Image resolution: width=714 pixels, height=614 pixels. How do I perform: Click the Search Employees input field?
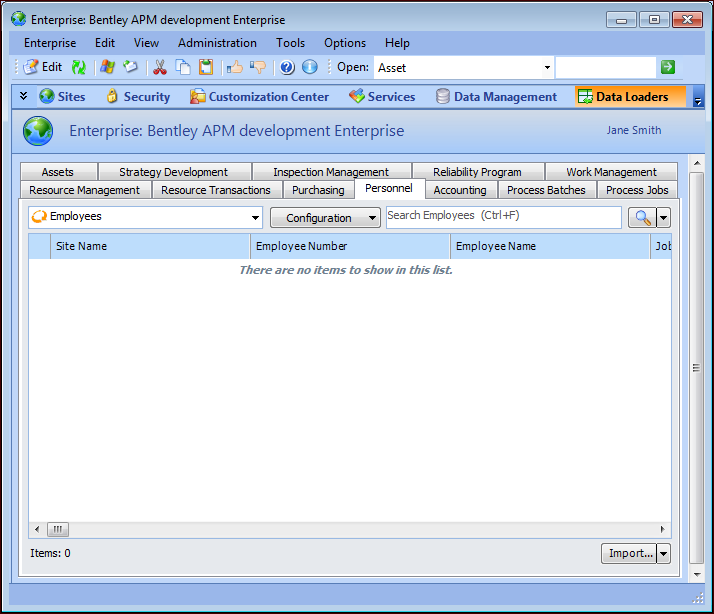(503, 217)
